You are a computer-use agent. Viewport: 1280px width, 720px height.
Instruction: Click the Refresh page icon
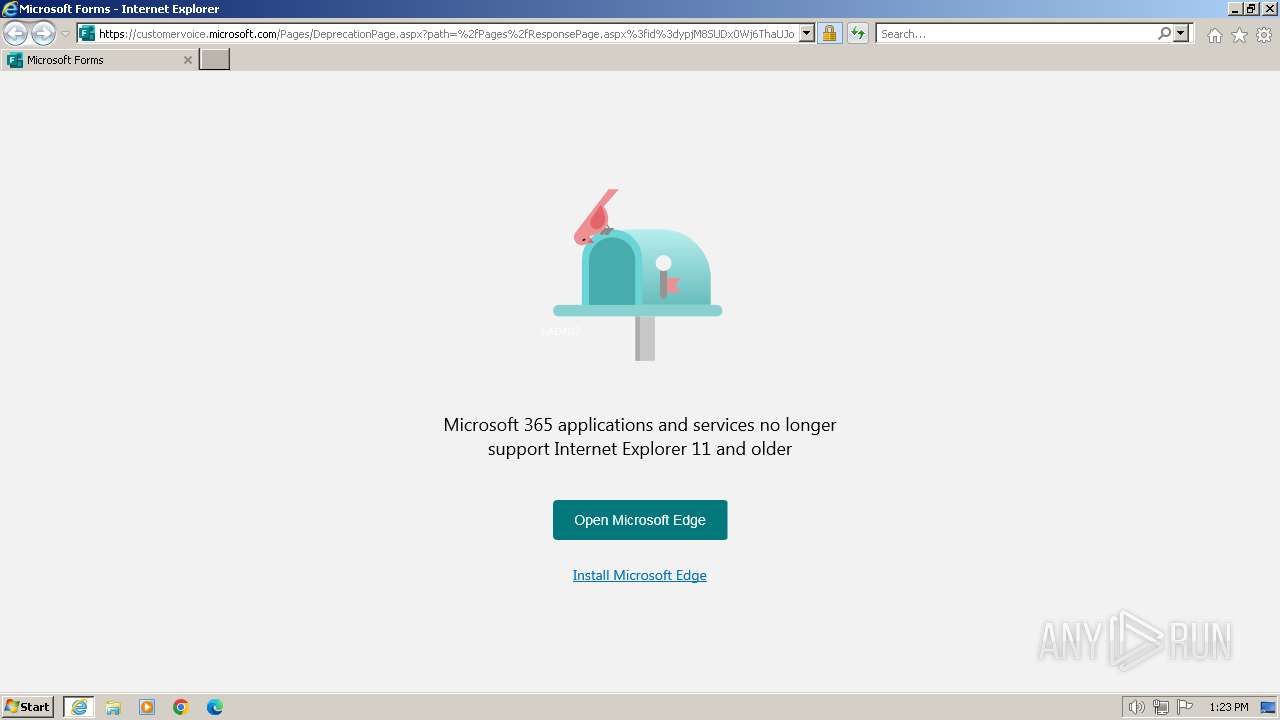tap(858, 34)
